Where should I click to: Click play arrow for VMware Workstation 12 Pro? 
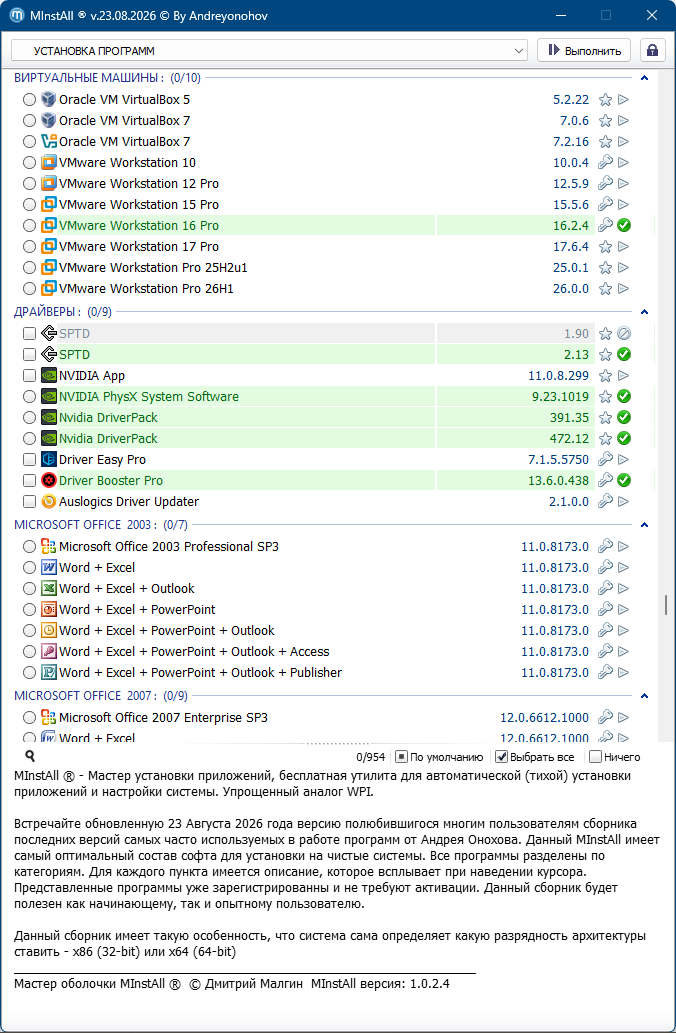click(623, 184)
